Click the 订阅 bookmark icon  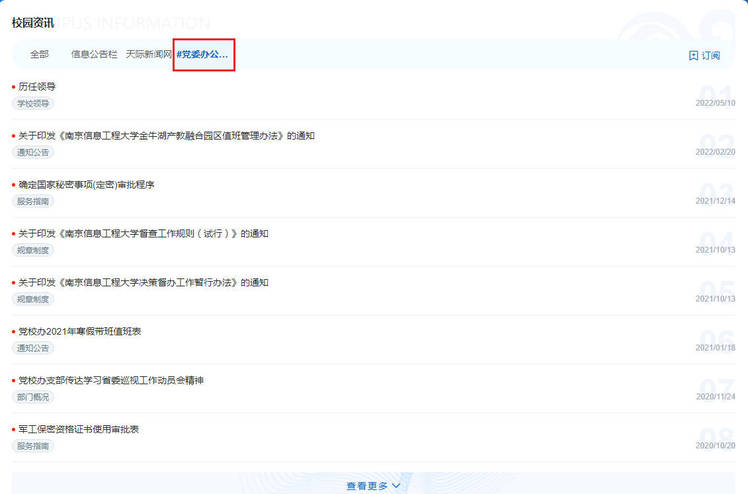tap(694, 56)
